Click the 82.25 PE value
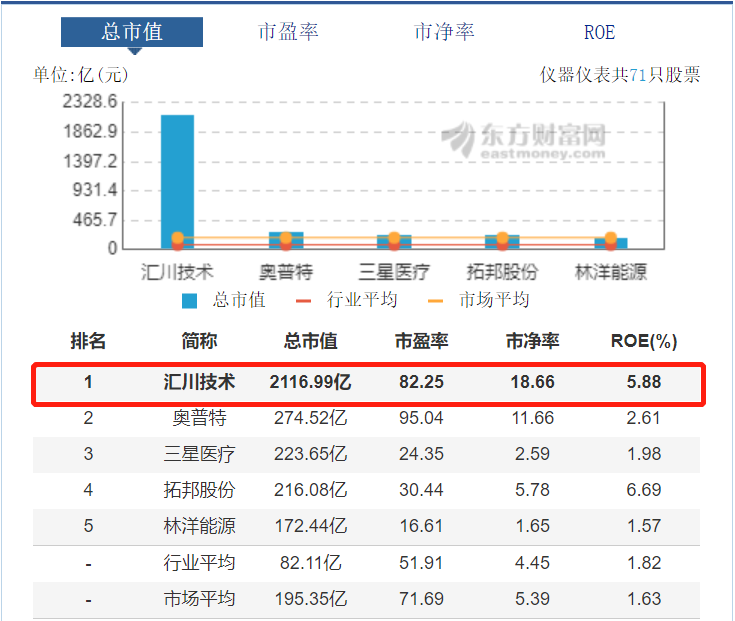 421,382
